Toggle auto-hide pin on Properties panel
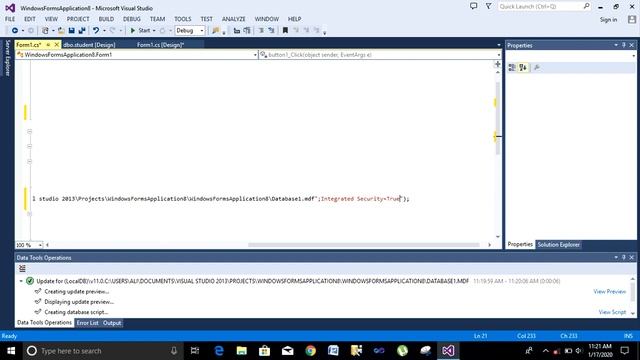The height and width of the screenshot is (360, 640). pyautogui.click(x=624, y=45)
